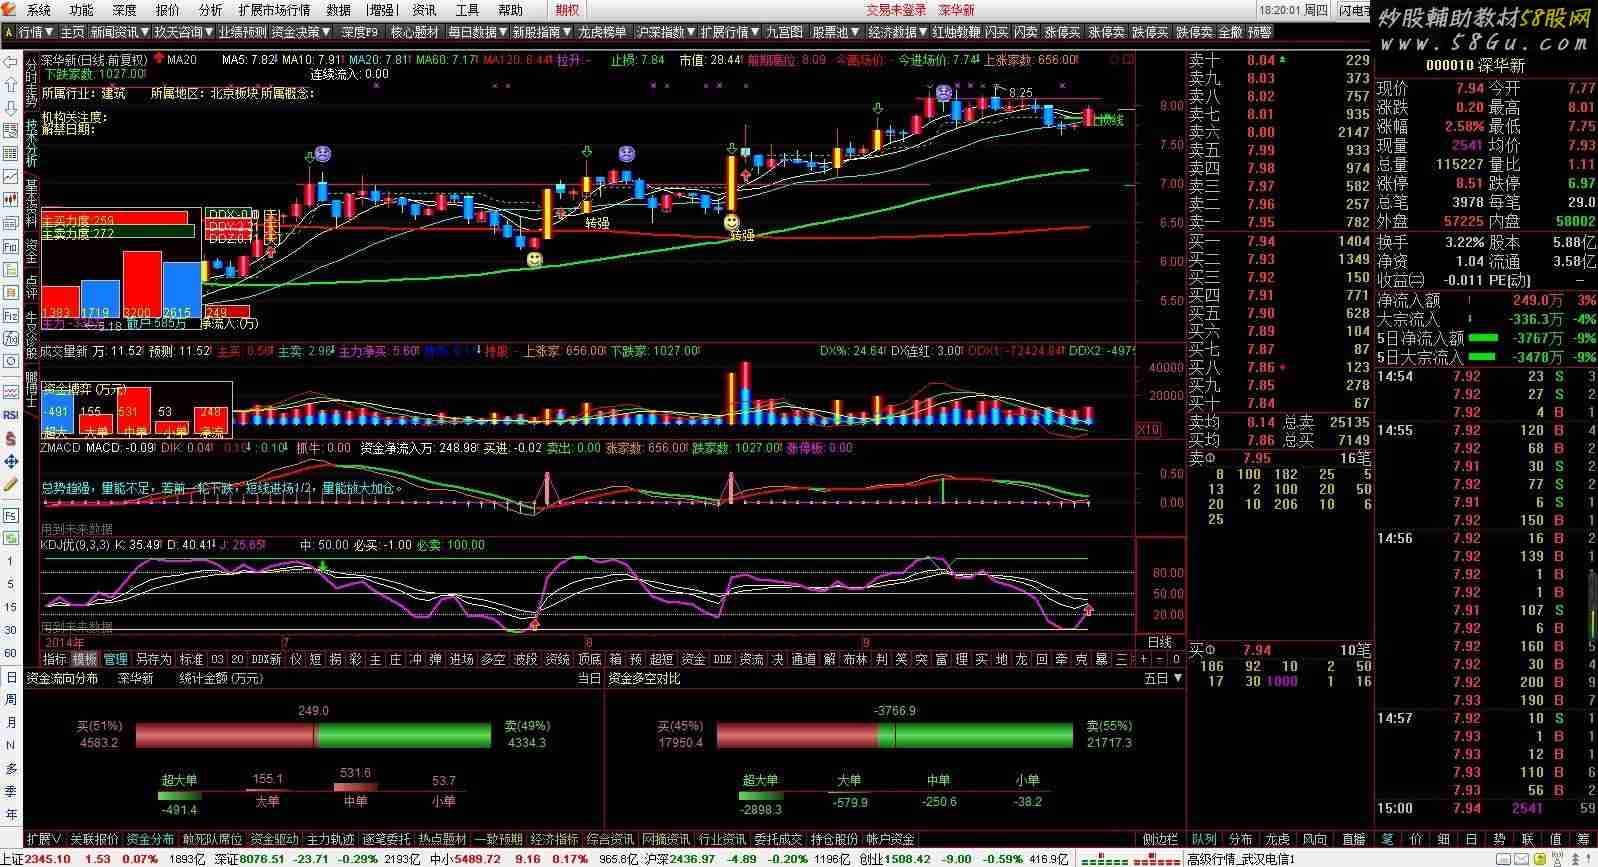Viewport: 1598px width, 867px height.
Task: Click the F10 icon in left sidebar
Action: [11, 245]
